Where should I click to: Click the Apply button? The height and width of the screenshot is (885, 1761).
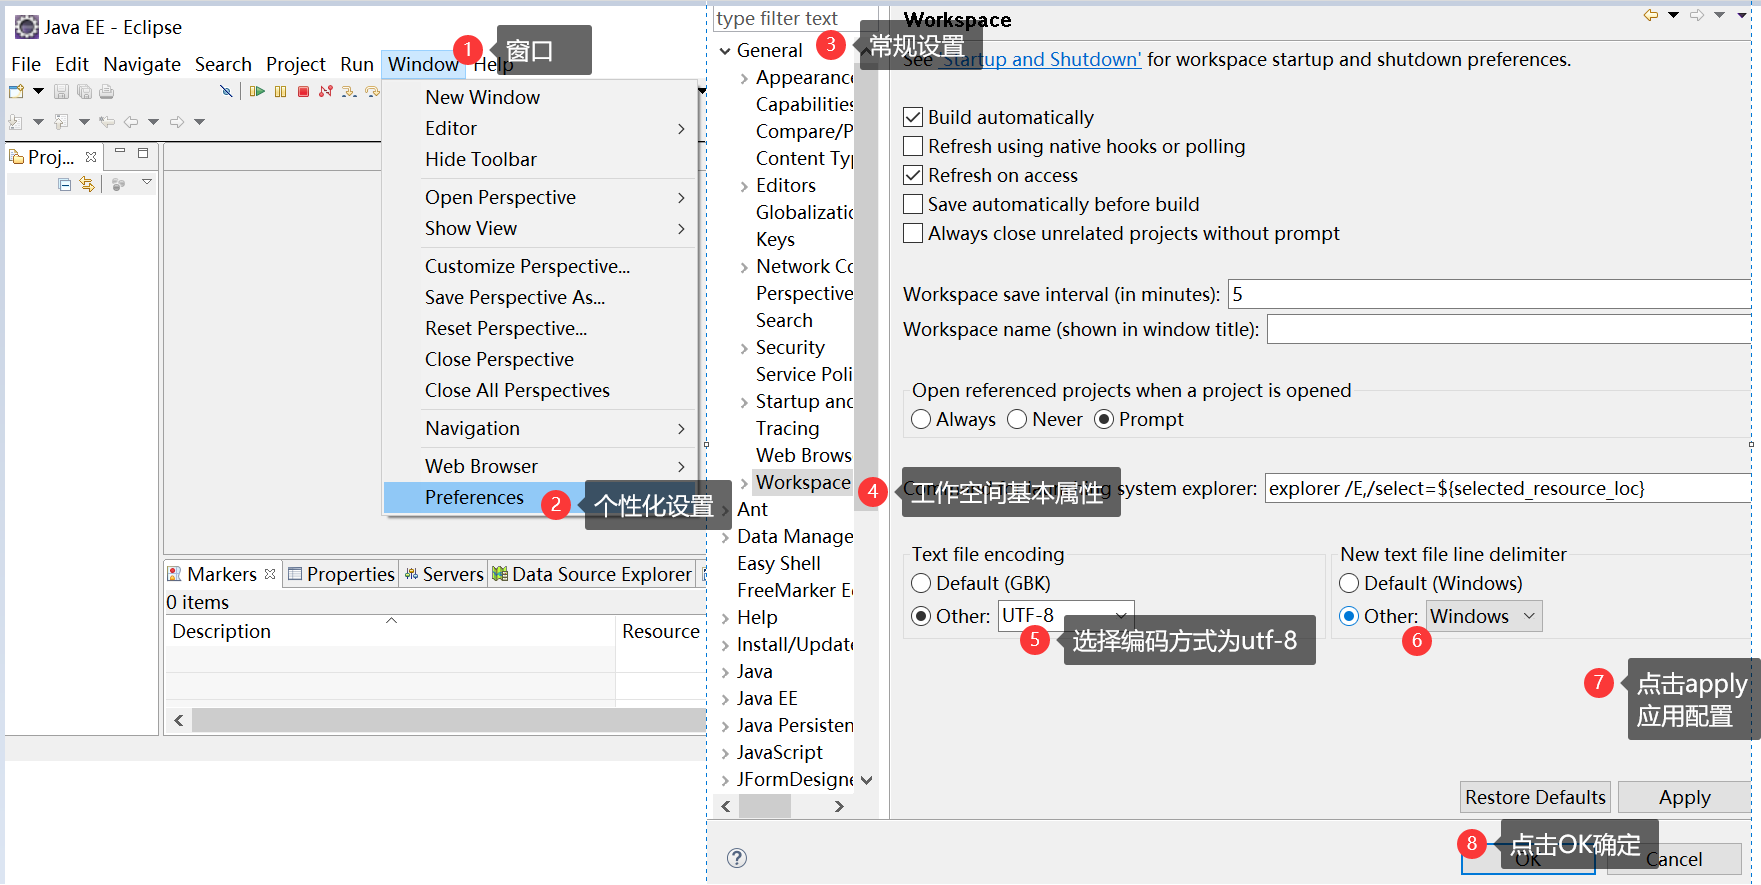coord(1684,797)
